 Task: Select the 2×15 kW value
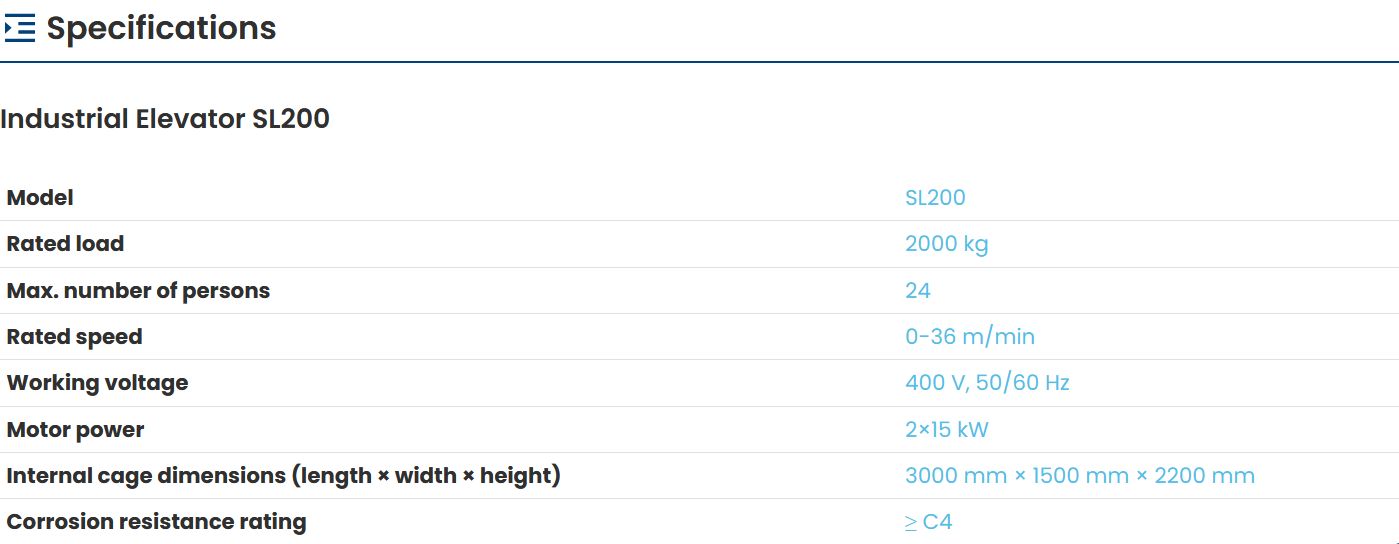946,430
